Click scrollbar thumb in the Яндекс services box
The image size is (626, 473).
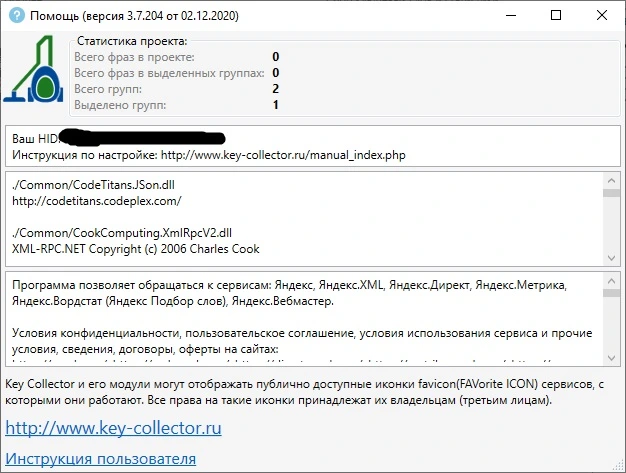click(611, 293)
